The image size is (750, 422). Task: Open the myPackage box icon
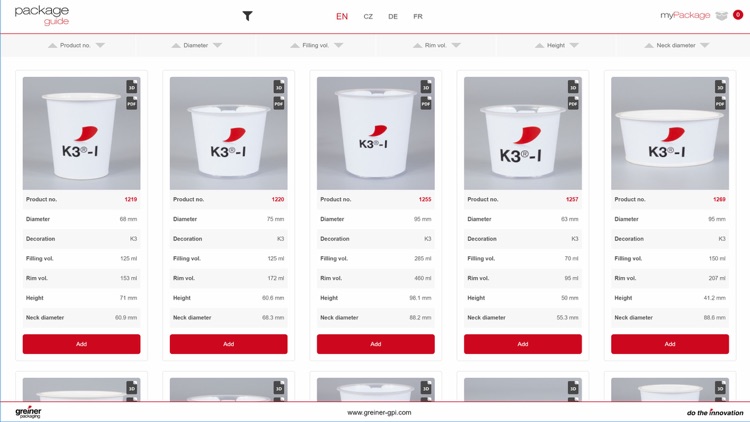click(721, 16)
